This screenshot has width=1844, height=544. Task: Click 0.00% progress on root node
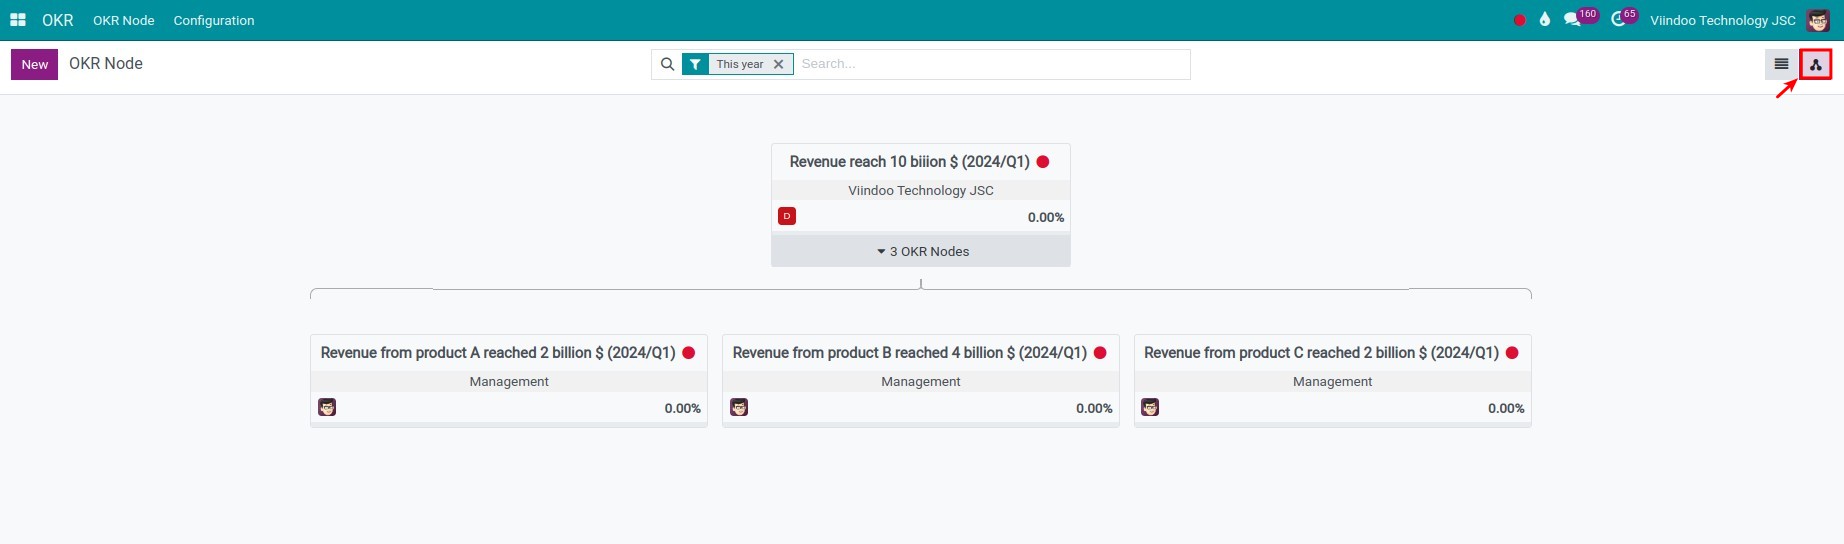pyautogui.click(x=1046, y=217)
